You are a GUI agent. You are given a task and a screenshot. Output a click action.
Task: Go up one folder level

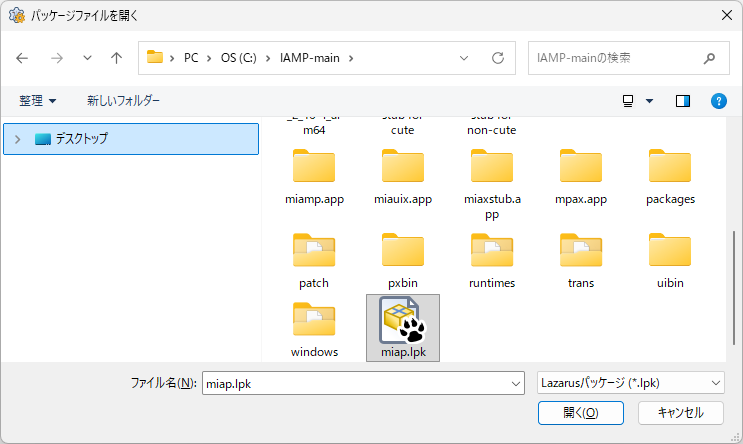116,58
